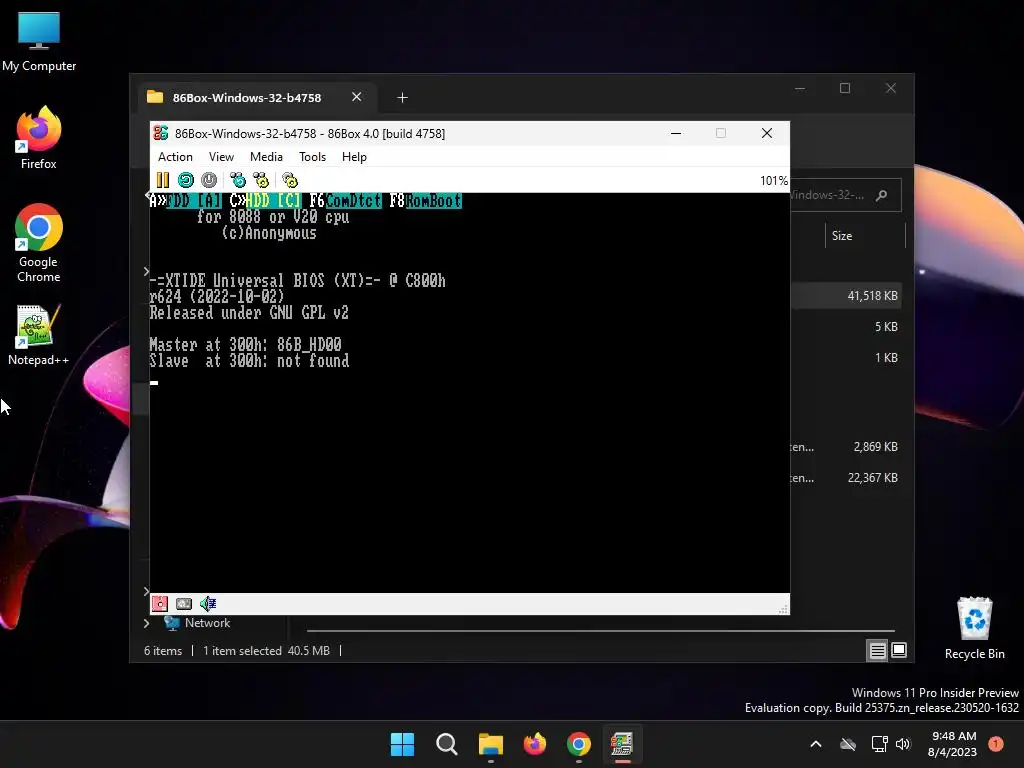Viewport: 1024px width, 768px height.
Task: Expand the Network tree node
Action: [x=146, y=623]
